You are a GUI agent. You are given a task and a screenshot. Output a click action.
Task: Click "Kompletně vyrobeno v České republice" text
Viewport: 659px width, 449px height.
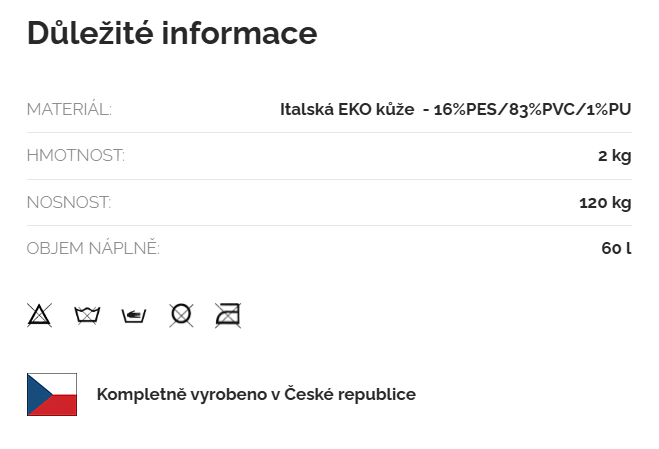click(x=256, y=394)
